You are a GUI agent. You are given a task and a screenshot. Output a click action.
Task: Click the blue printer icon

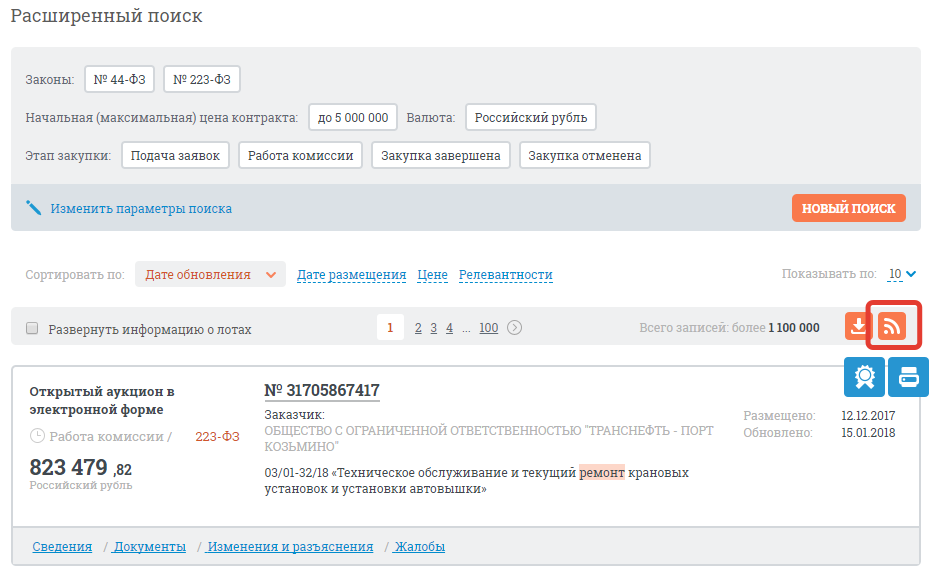click(x=908, y=377)
